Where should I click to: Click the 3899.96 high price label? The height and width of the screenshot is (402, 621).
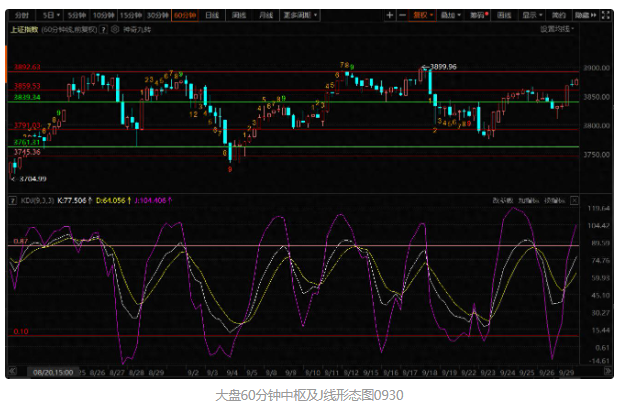441,67
